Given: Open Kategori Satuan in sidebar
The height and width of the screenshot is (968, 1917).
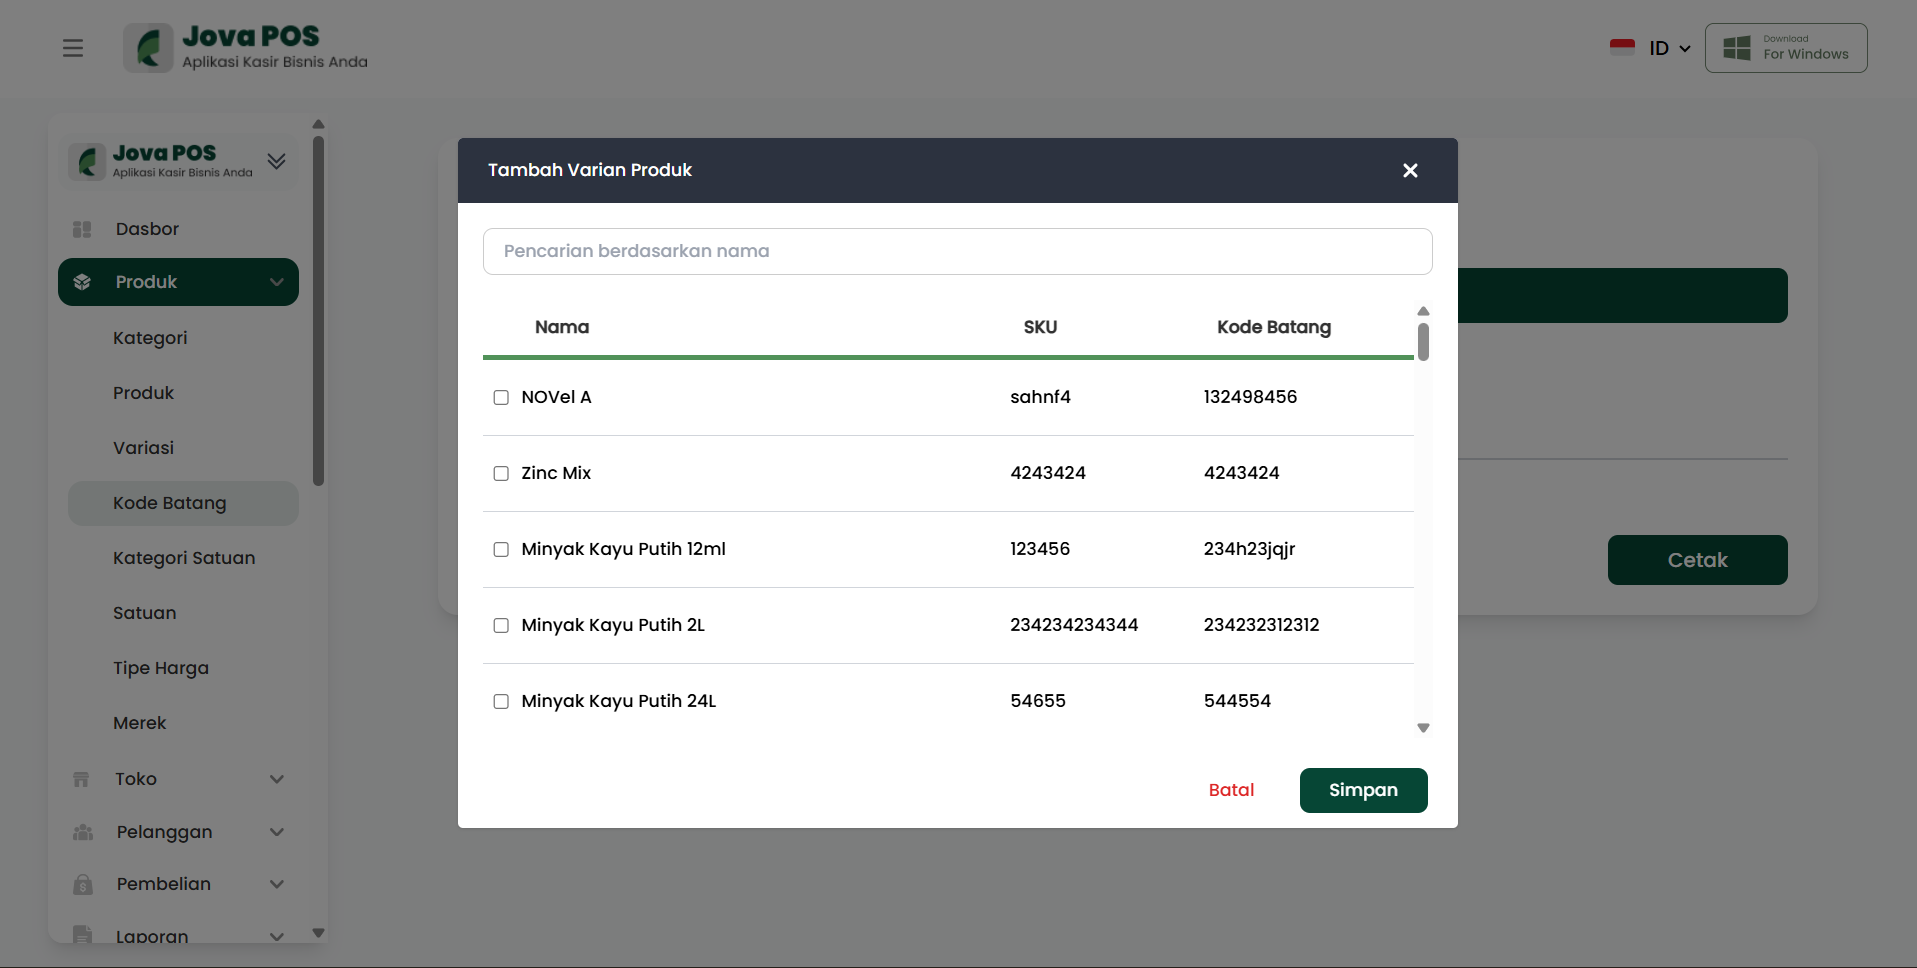Looking at the screenshot, I should pyautogui.click(x=184, y=558).
